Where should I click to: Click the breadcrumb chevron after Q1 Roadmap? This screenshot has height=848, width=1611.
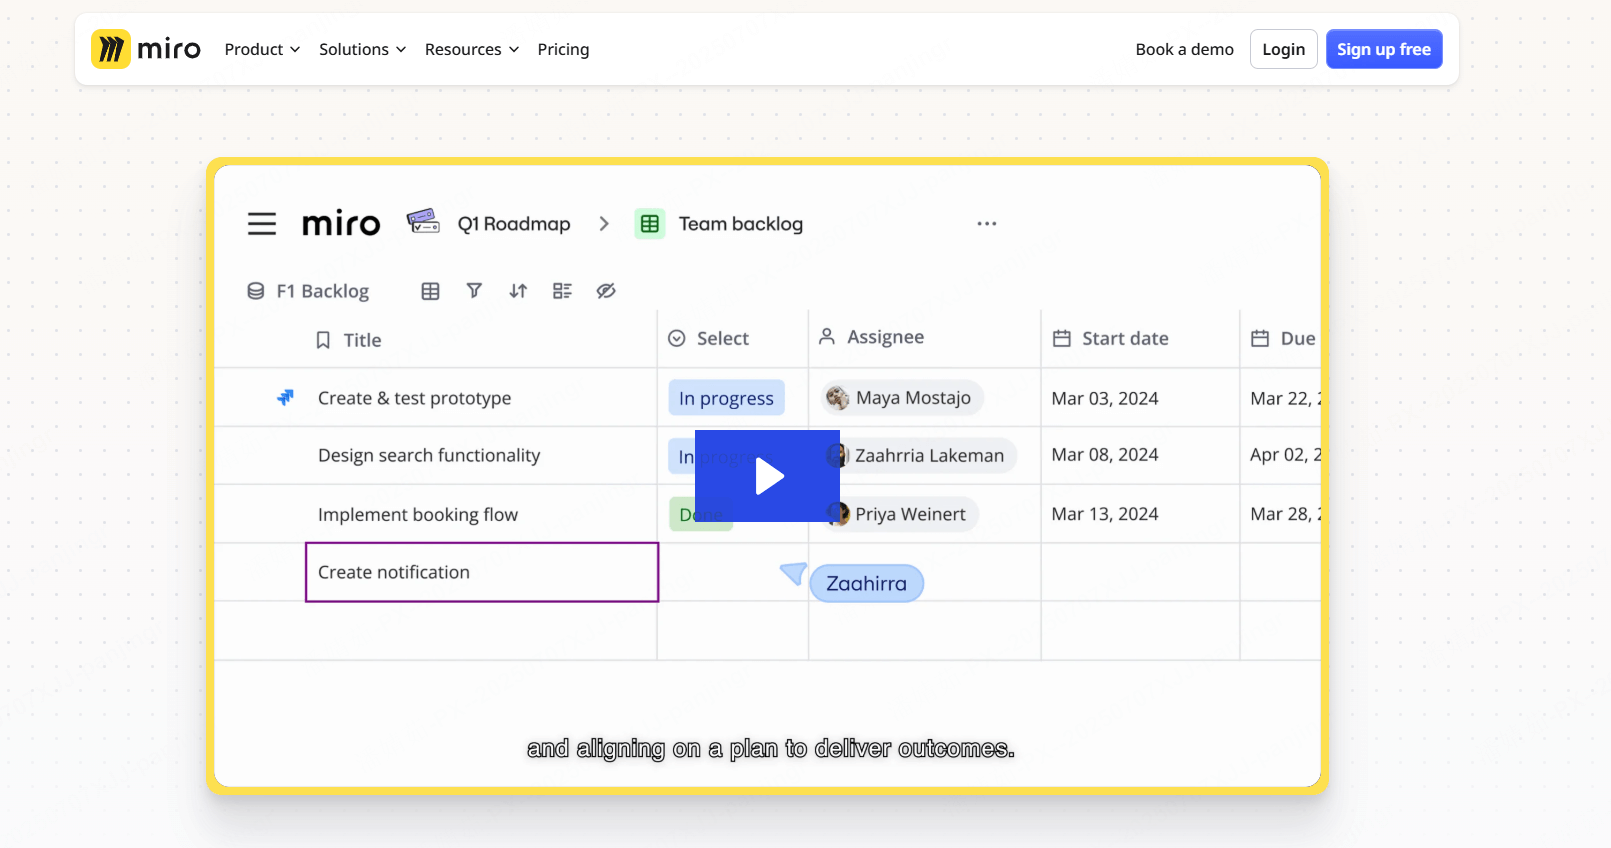[604, 224]
